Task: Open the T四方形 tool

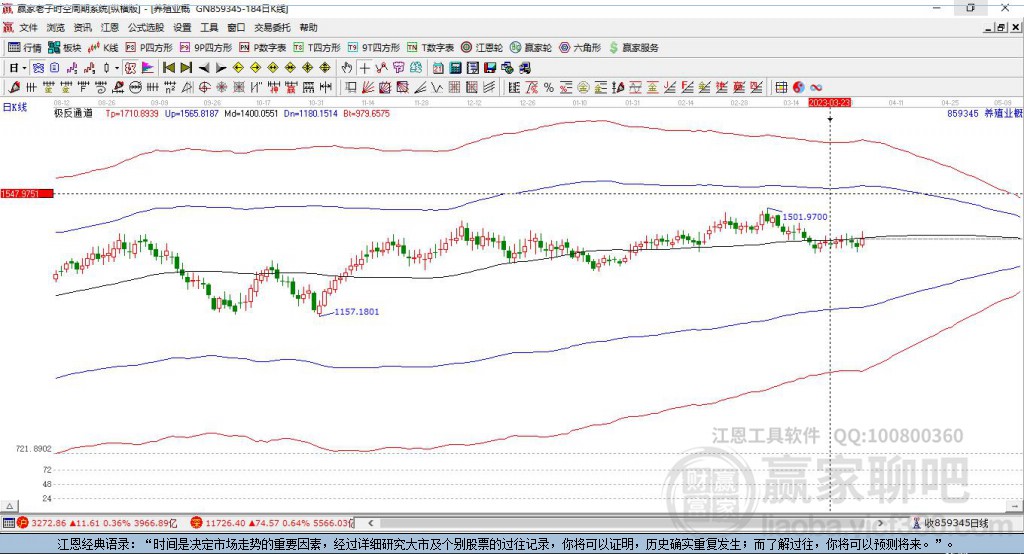Action: pyautogui.click(x=317, y=48)
